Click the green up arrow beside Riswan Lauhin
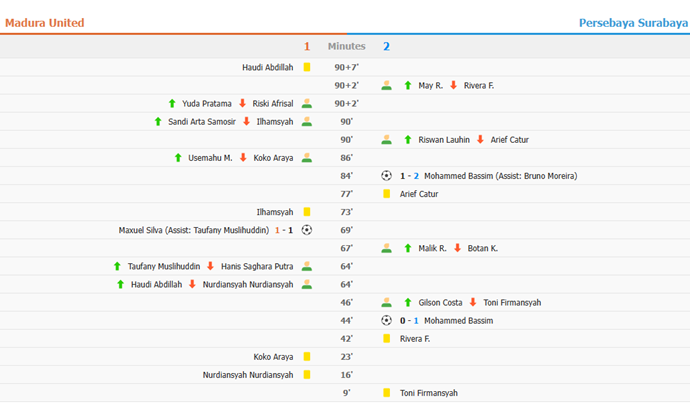The width and height of the screenshot is (690, 404). tap(407, 140)
